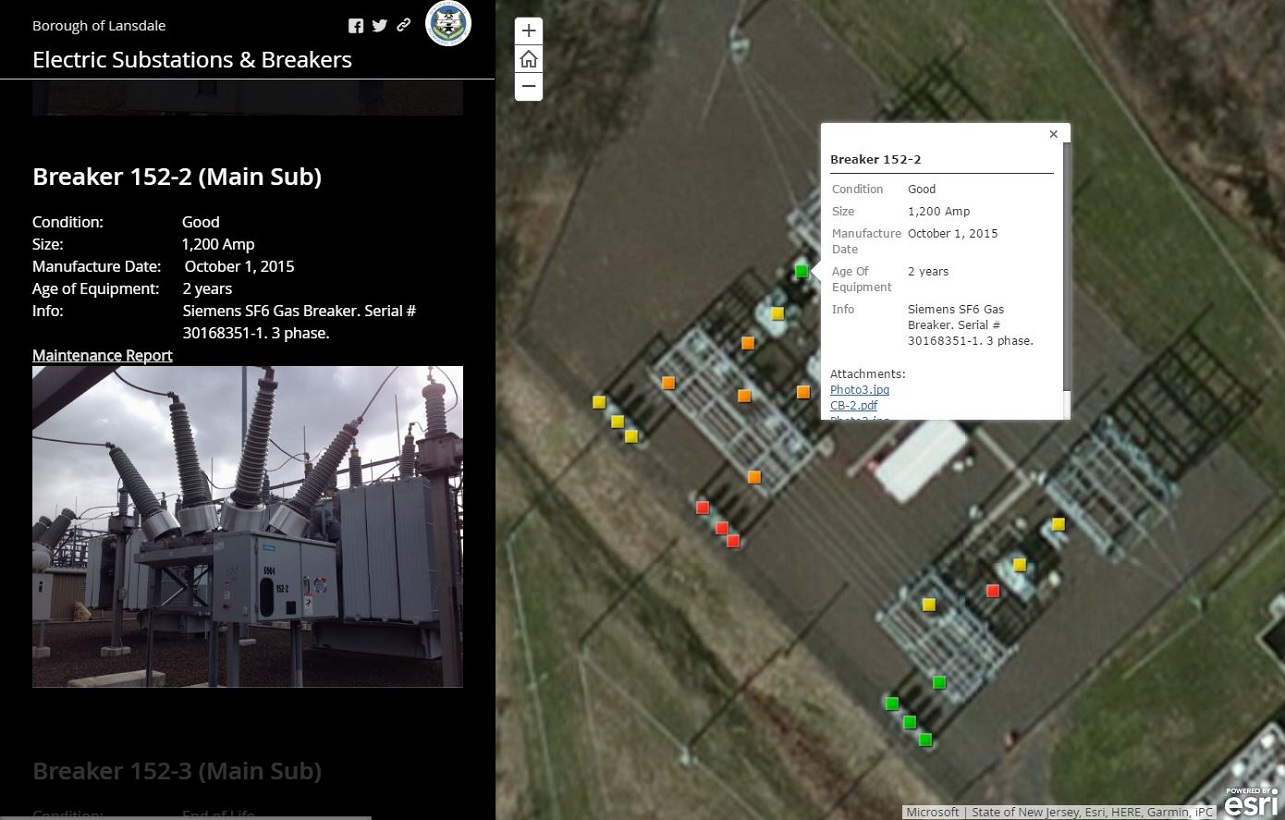The image size is (1285, 820).
Task: Zoom out of the map
Action: point(529,87)
